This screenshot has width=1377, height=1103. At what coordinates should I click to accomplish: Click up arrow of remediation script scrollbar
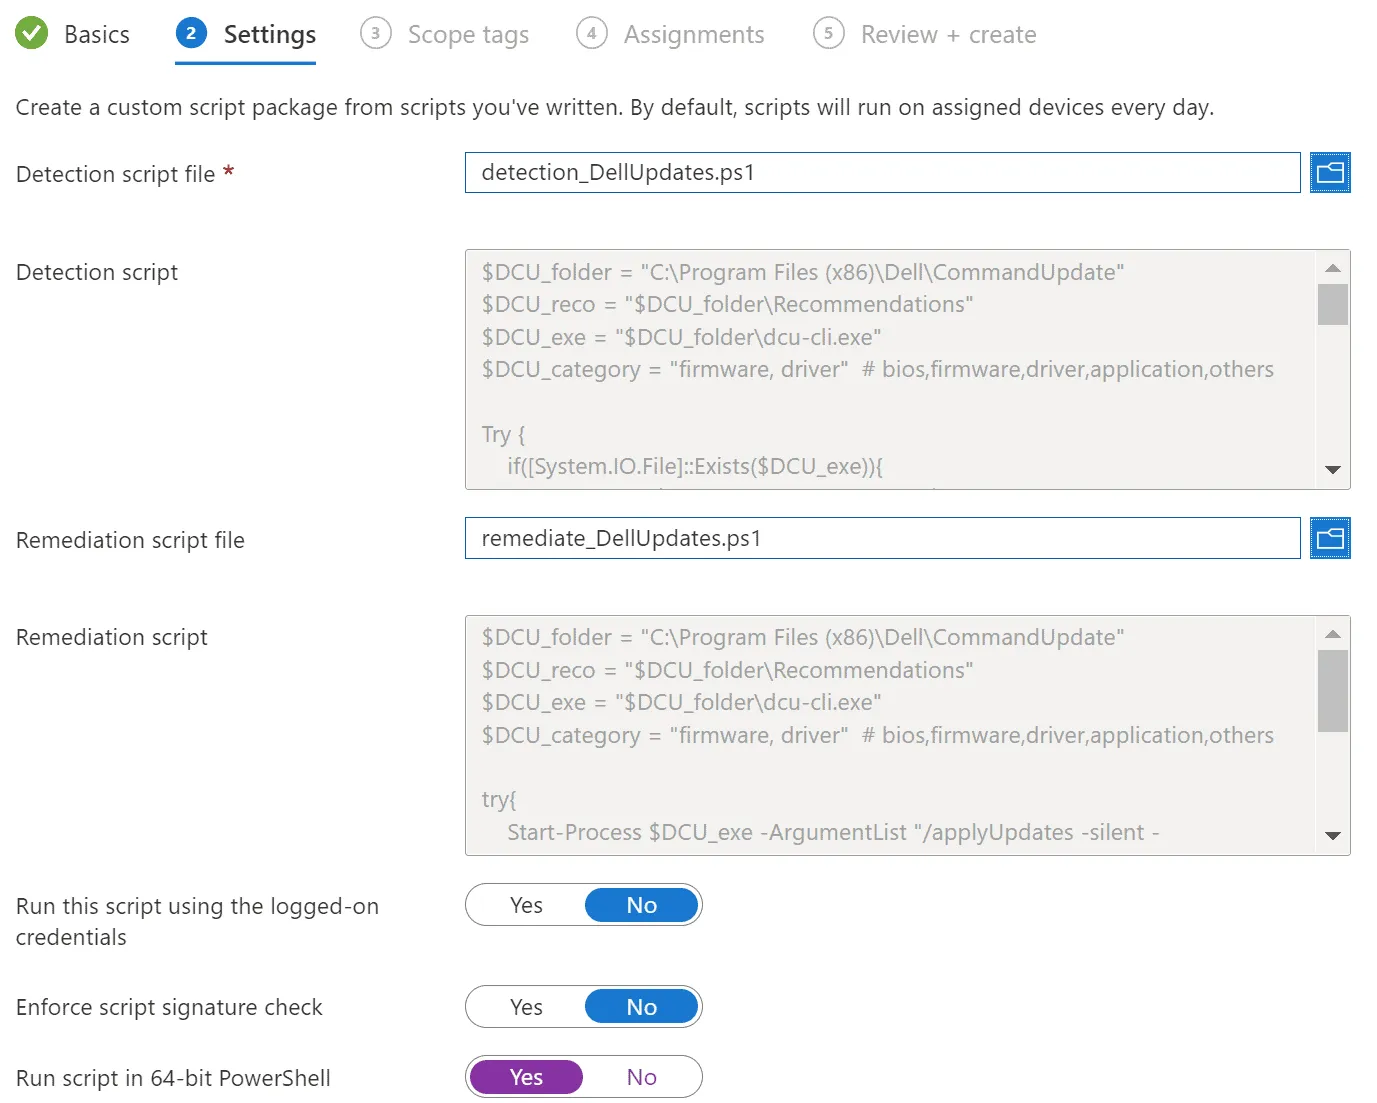[x=1332, y=633]
